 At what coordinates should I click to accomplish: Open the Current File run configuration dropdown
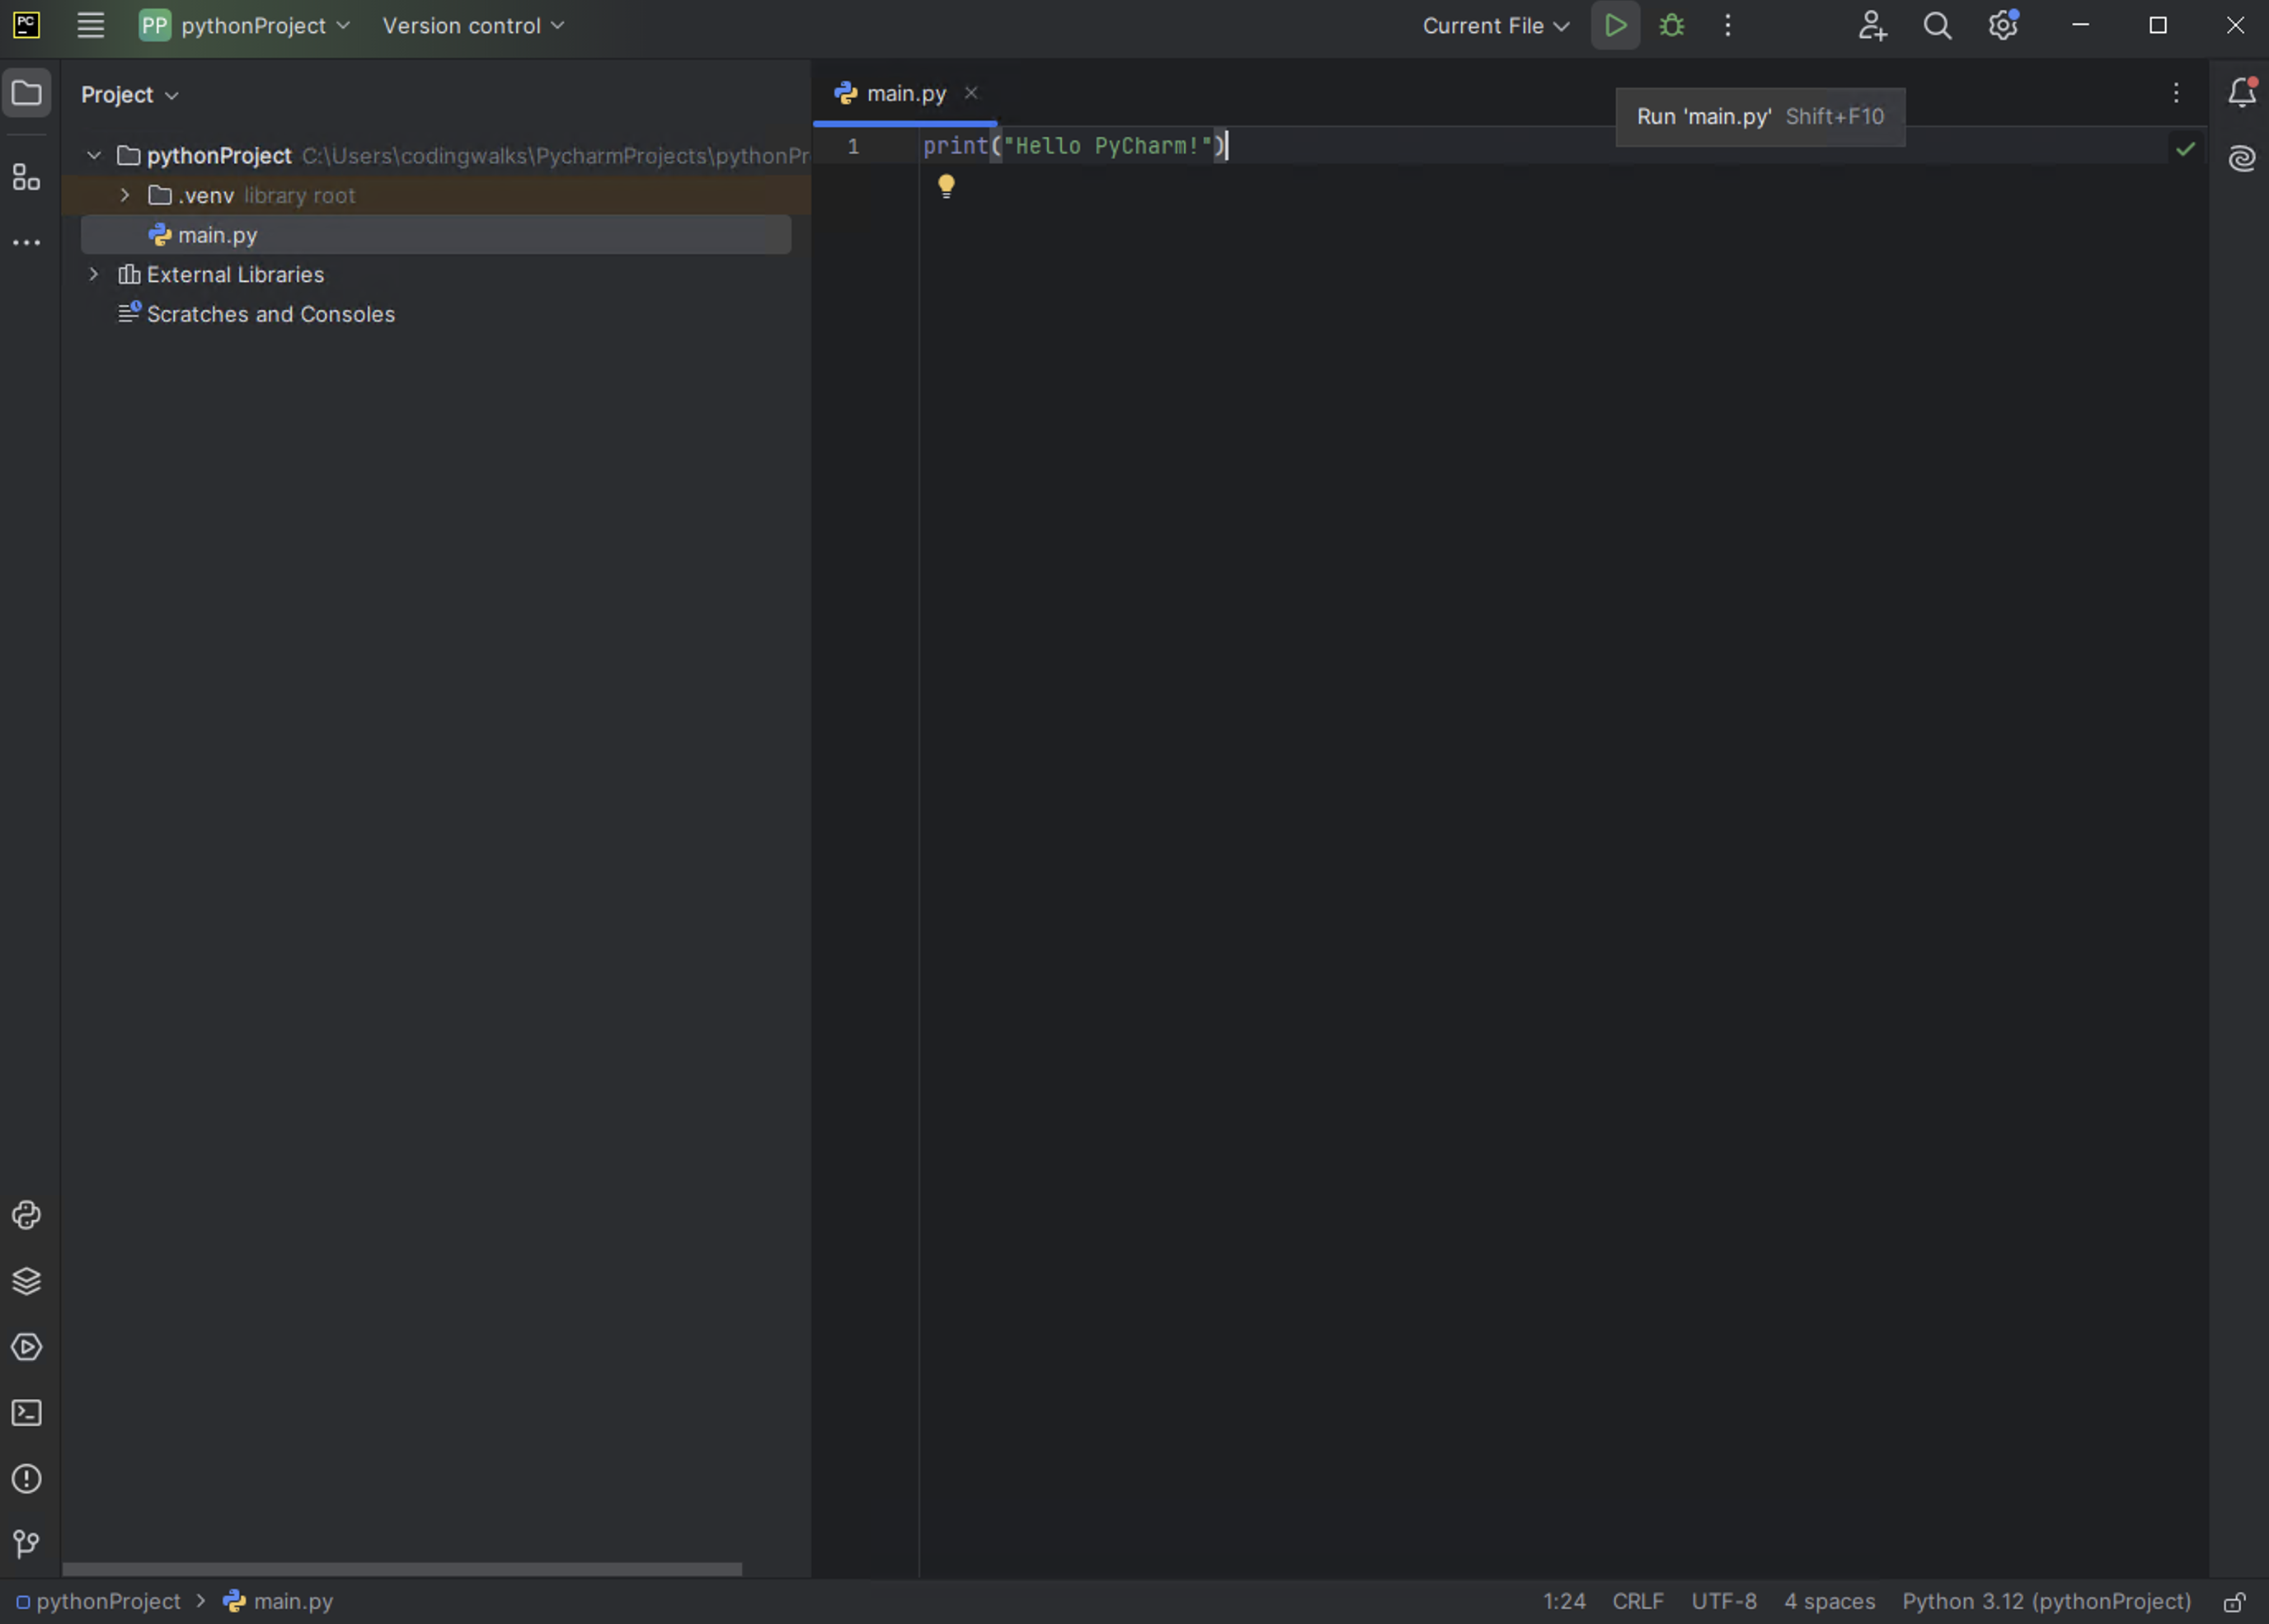tap(1494, 26)
